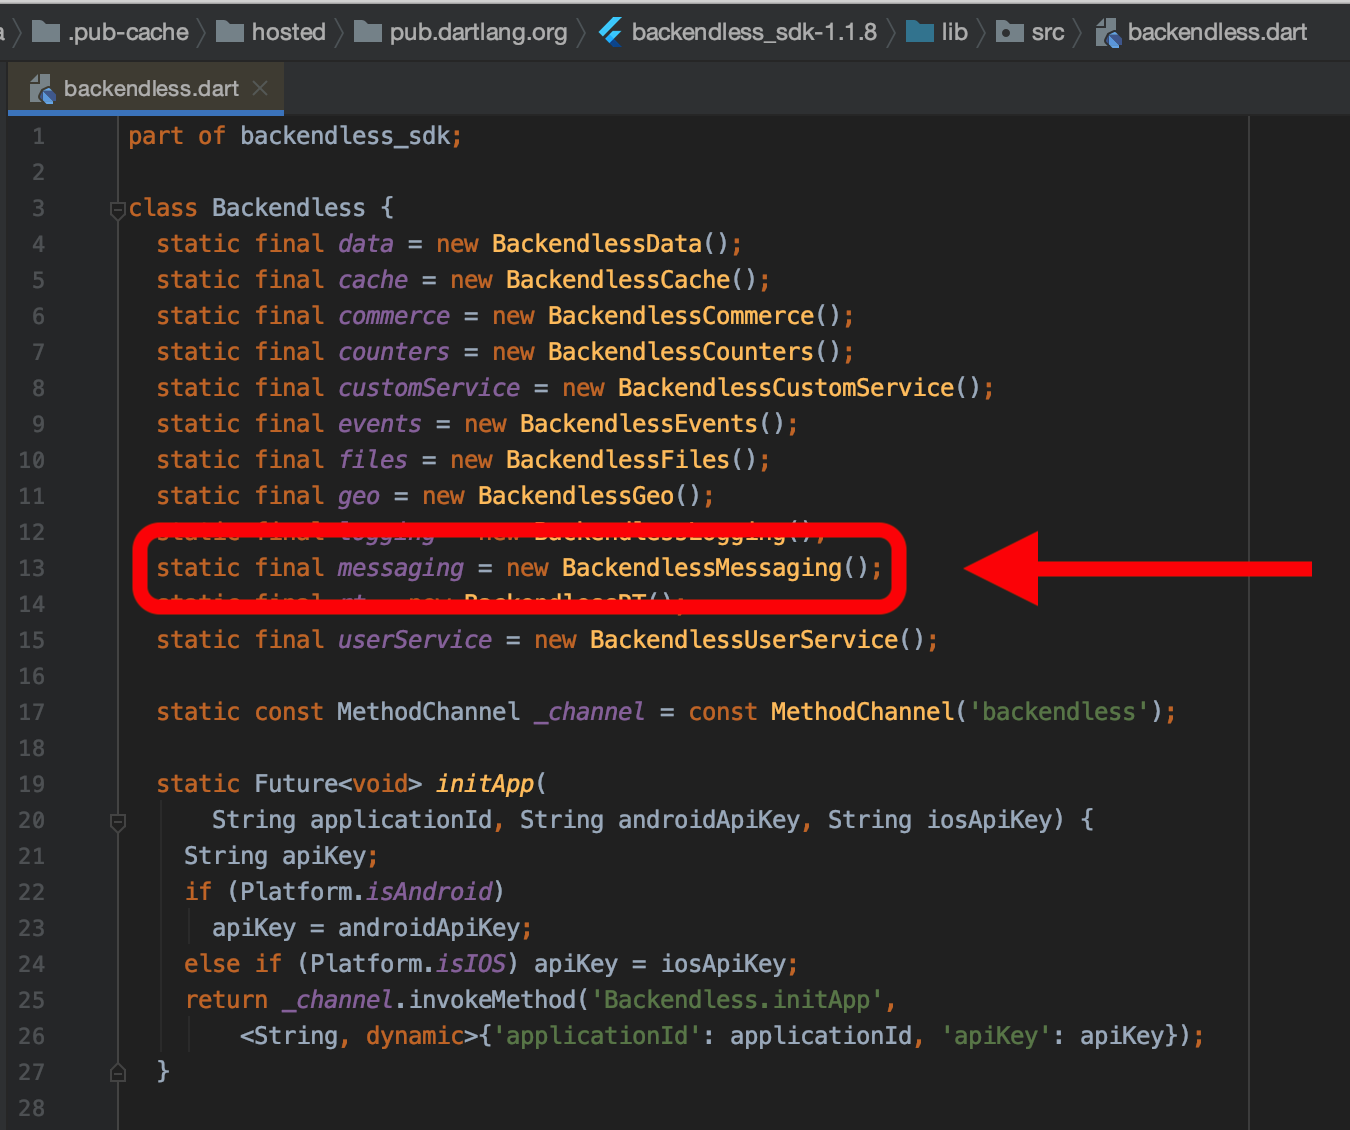Click fold end marker at line 27
1350x1130 pixels.
(x=117, y=1073)
